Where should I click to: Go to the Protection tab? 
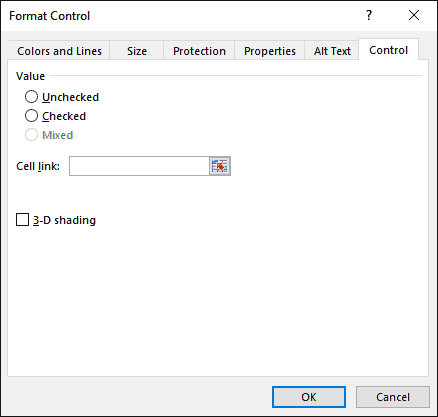coord(199,51)
